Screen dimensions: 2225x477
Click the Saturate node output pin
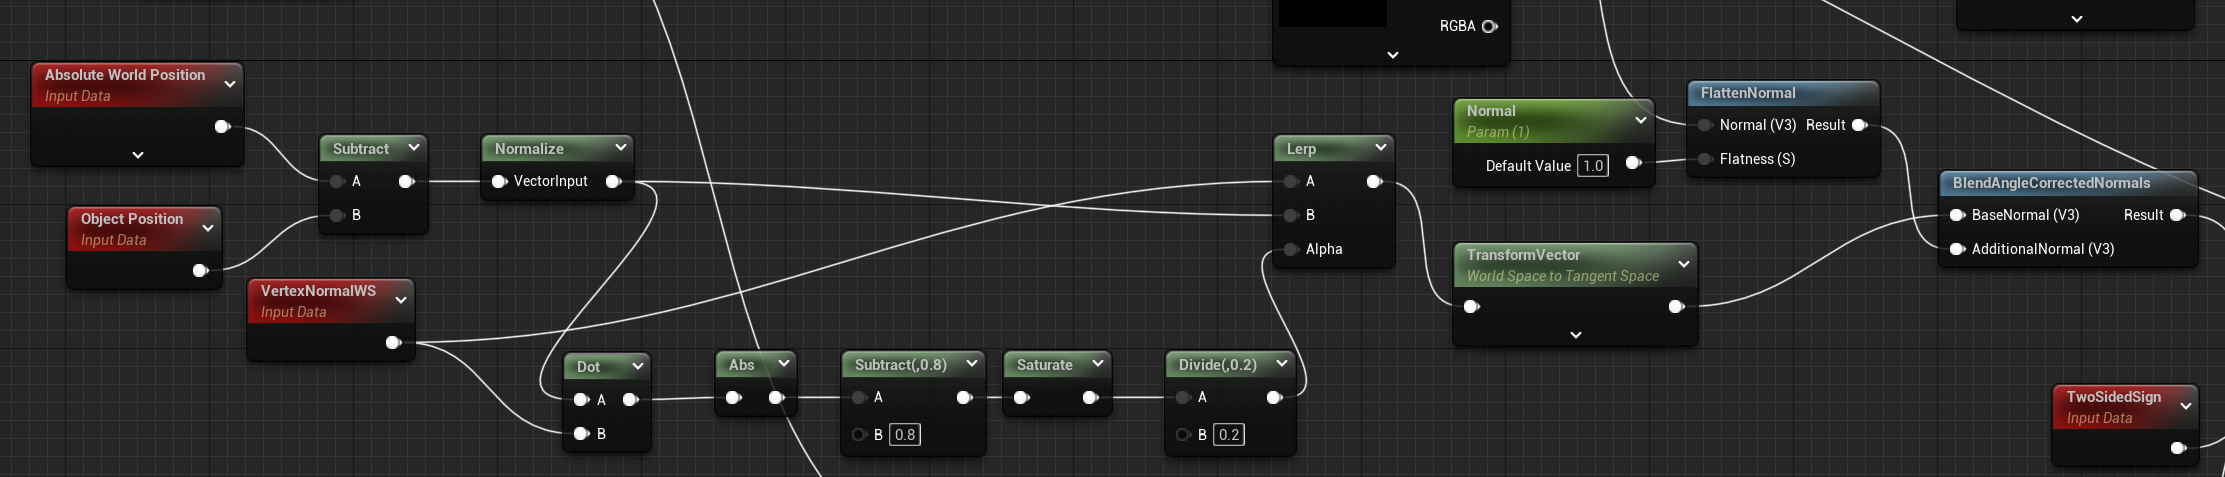click(1090, 397)
